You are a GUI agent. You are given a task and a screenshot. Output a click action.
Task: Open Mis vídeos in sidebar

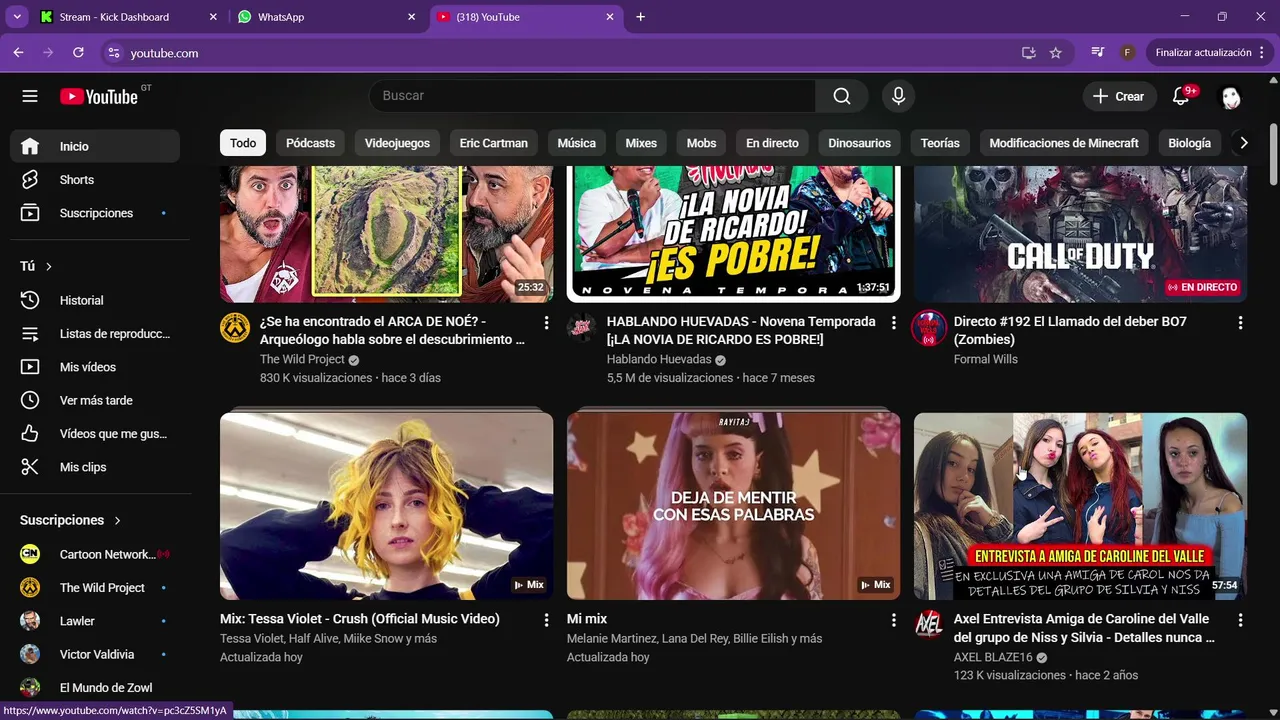(95, 367)
